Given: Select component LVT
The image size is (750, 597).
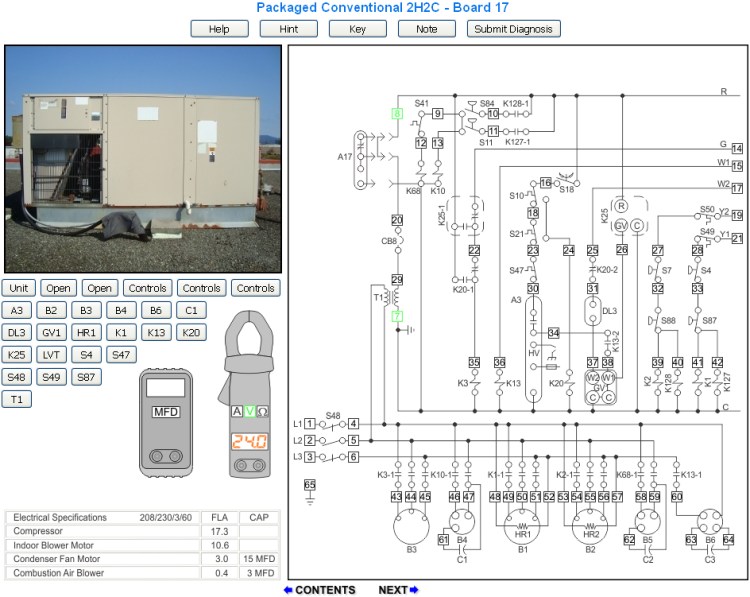Looking at the screenshot, I should click(x=51, y=355).
